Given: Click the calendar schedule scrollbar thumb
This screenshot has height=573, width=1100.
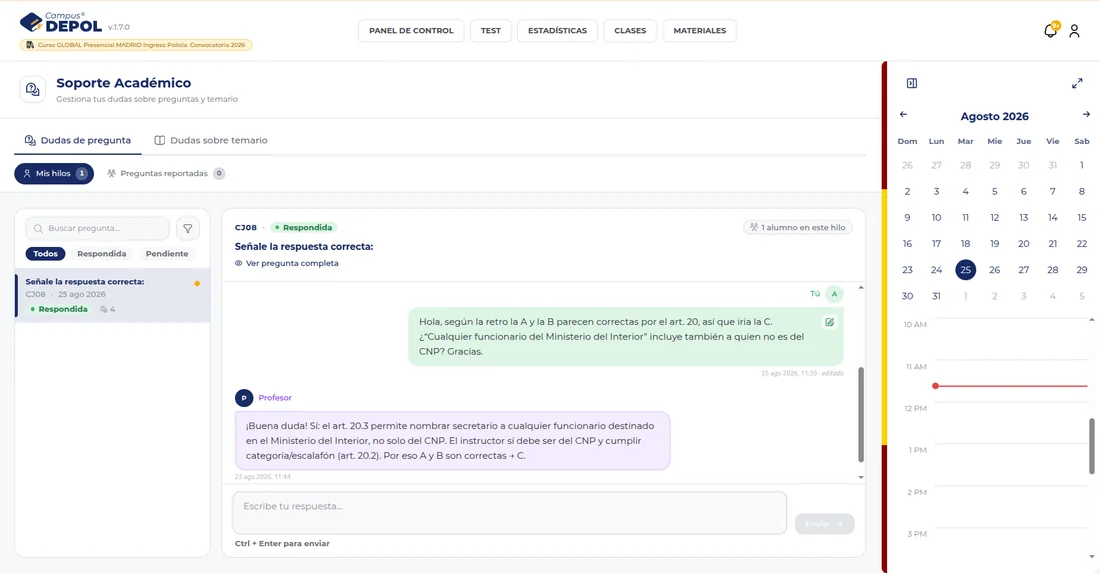Looking at the screenshot, I should coord(1092,446).
